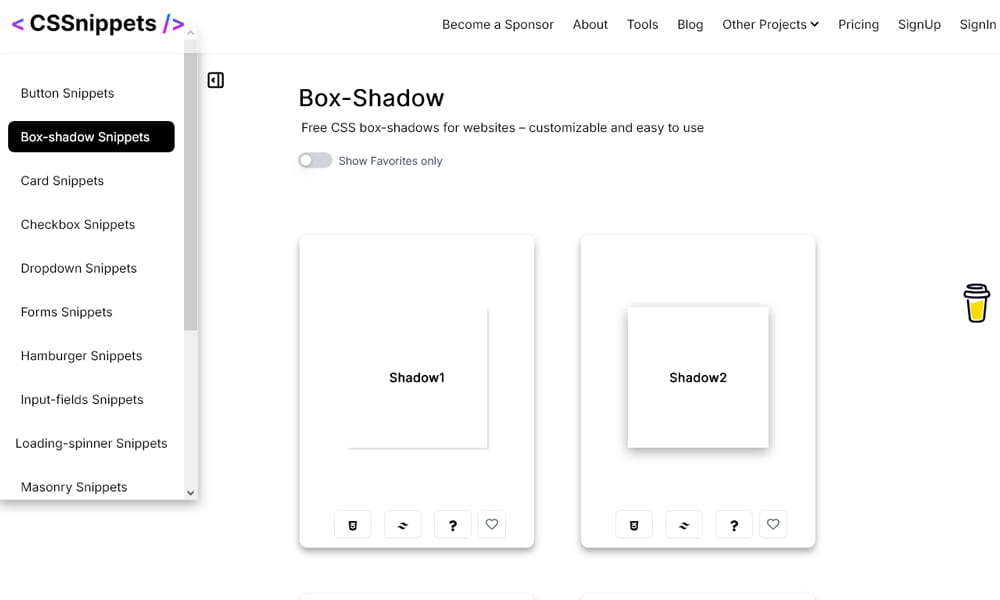Expand the Other Projects dropdown
The image size is (1000, 600).
770,24
